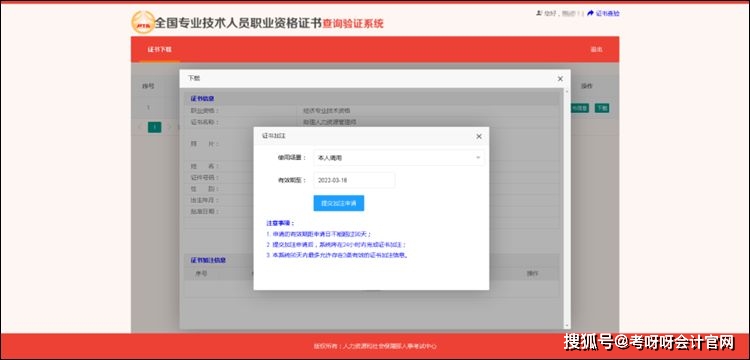
Task: Click the green 下载 button in table row
Action: click(602, 108)
